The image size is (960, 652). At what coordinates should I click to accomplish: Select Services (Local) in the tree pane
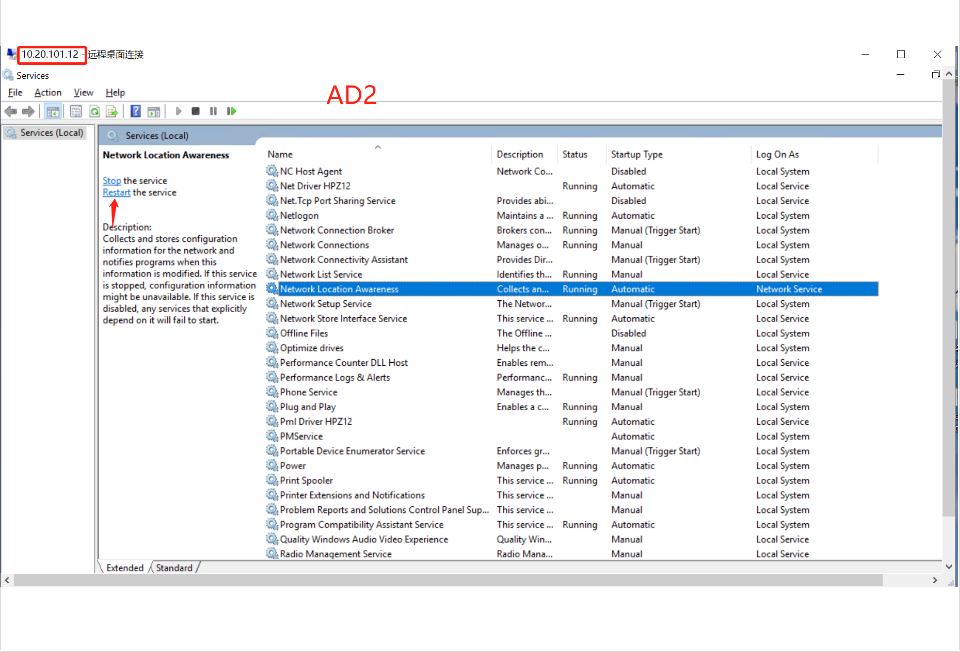(x=45, y=133)
